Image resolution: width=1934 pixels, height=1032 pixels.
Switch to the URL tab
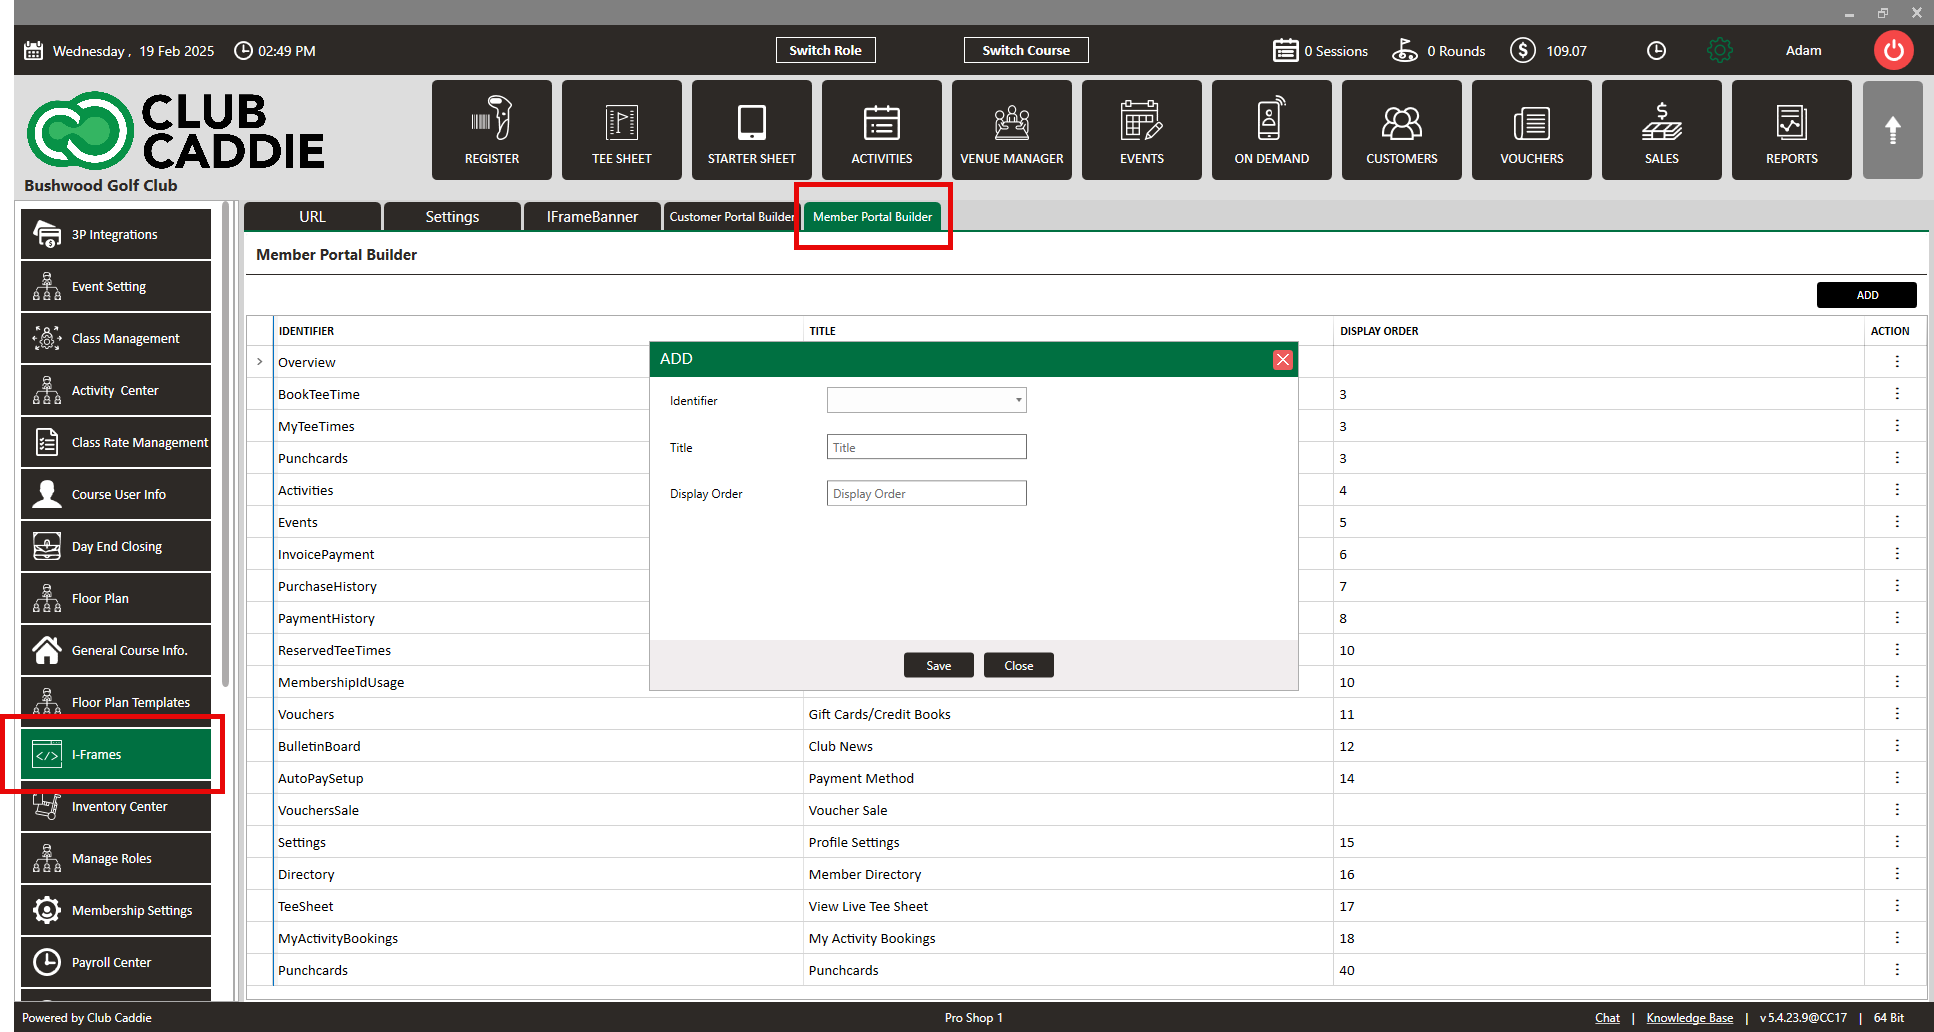312,216
